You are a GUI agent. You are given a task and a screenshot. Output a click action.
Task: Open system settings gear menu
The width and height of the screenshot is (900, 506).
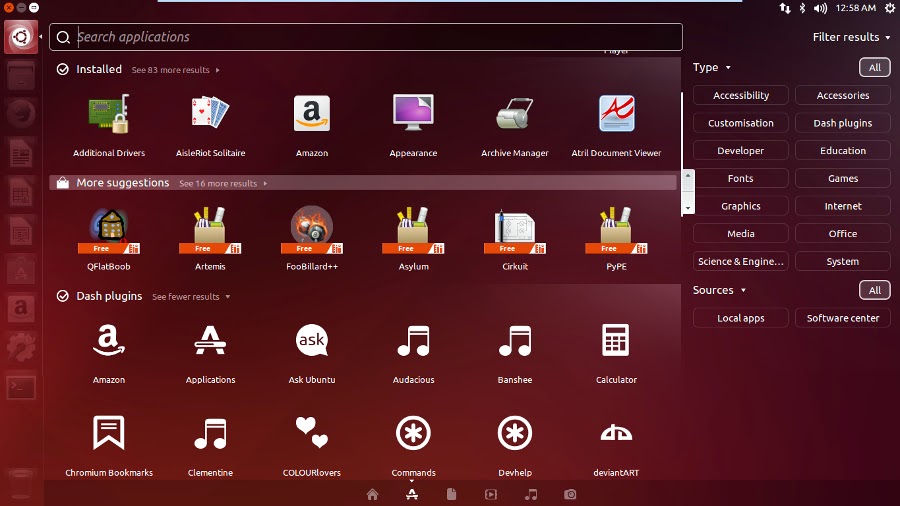click(890, 7)
